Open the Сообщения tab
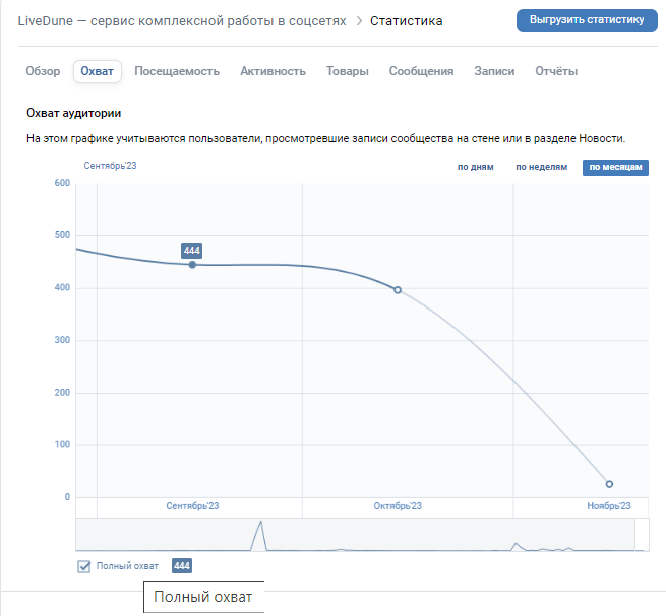This screenshot has width=666, height=616. [x=421, y=71]
